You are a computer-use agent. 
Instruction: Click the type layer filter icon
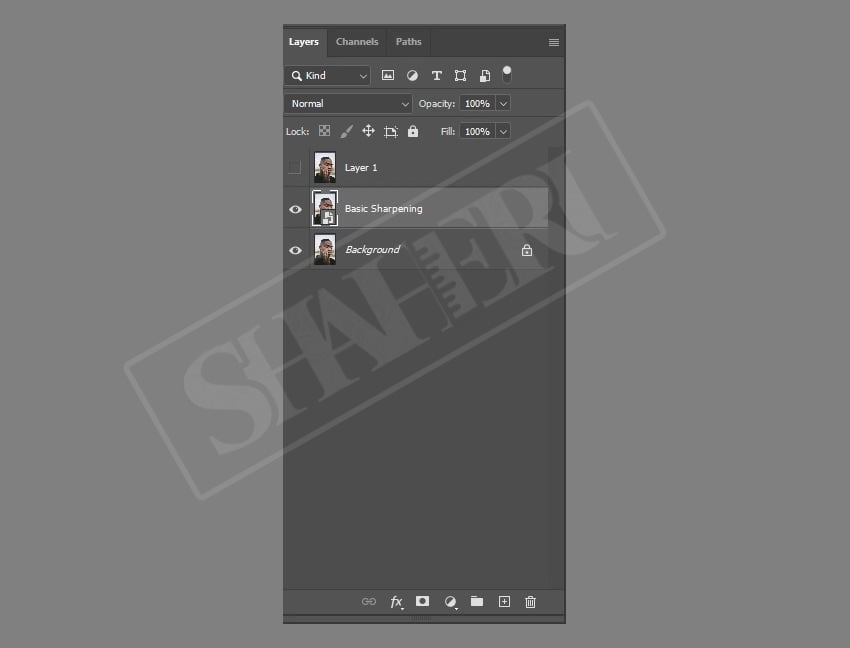[436, 76]
